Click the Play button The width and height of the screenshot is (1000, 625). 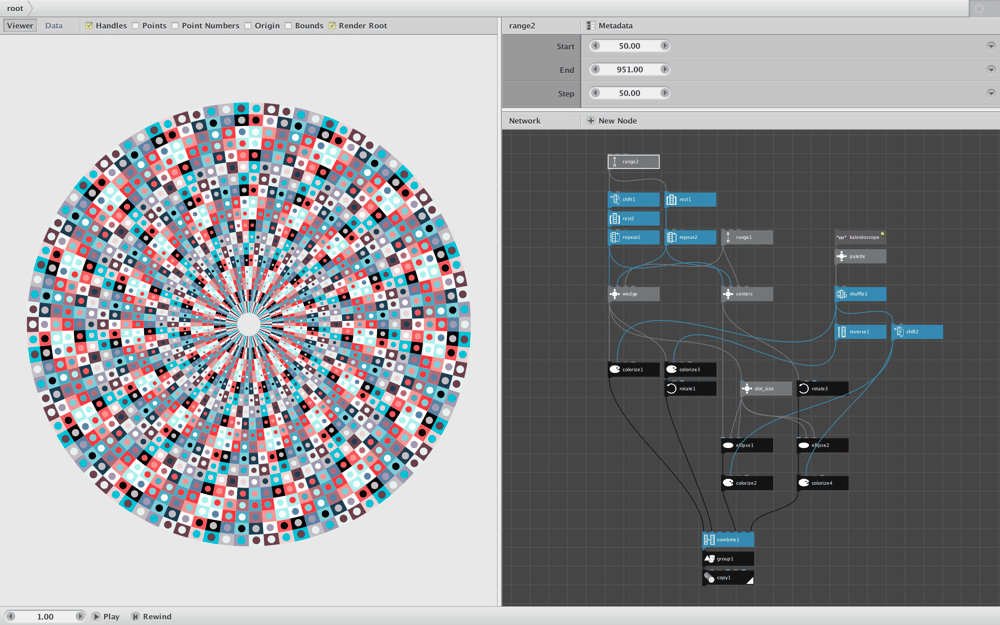[x=105, y=617]
